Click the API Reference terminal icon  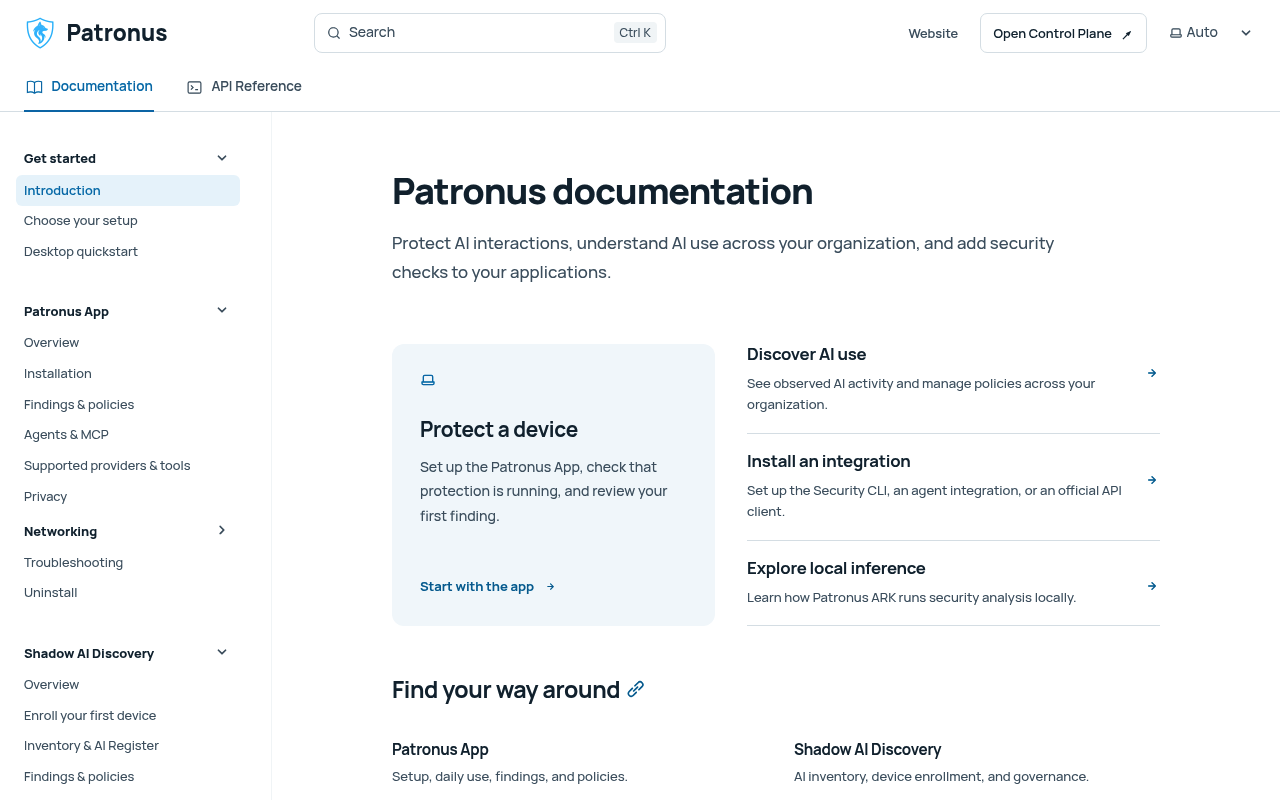click(x=194, y=87)
